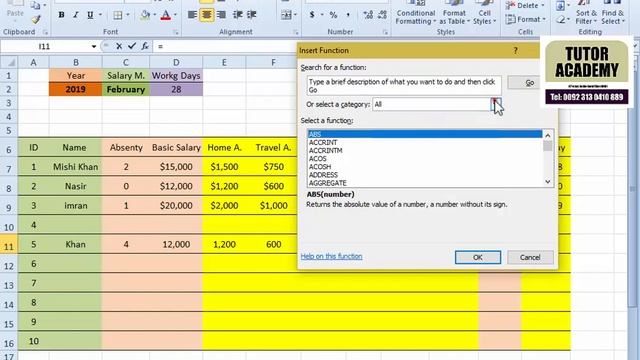Select ADDRESS in the function list
This screenshot has width=640, height=360.
425,175
